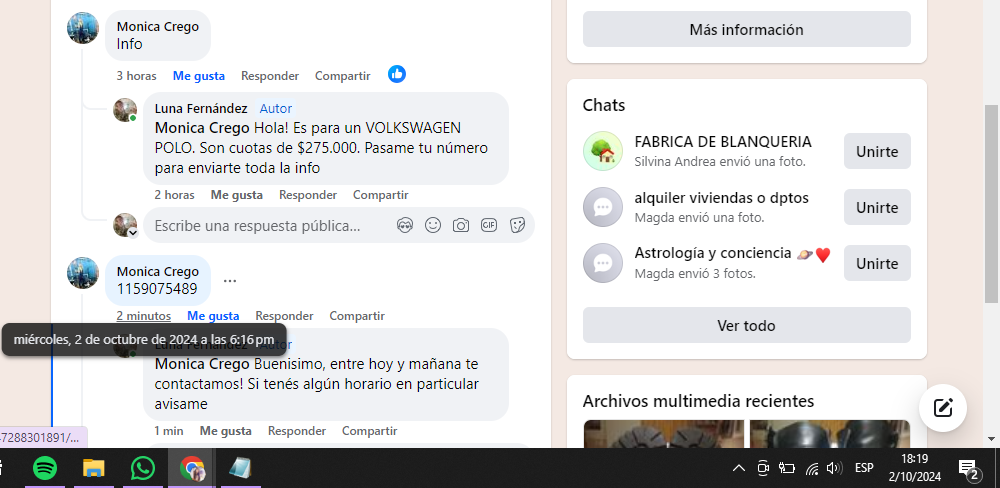Open the emoji picker in reply box
The width and height of the screenshot is (1000, 488).
tap(433, 225)
